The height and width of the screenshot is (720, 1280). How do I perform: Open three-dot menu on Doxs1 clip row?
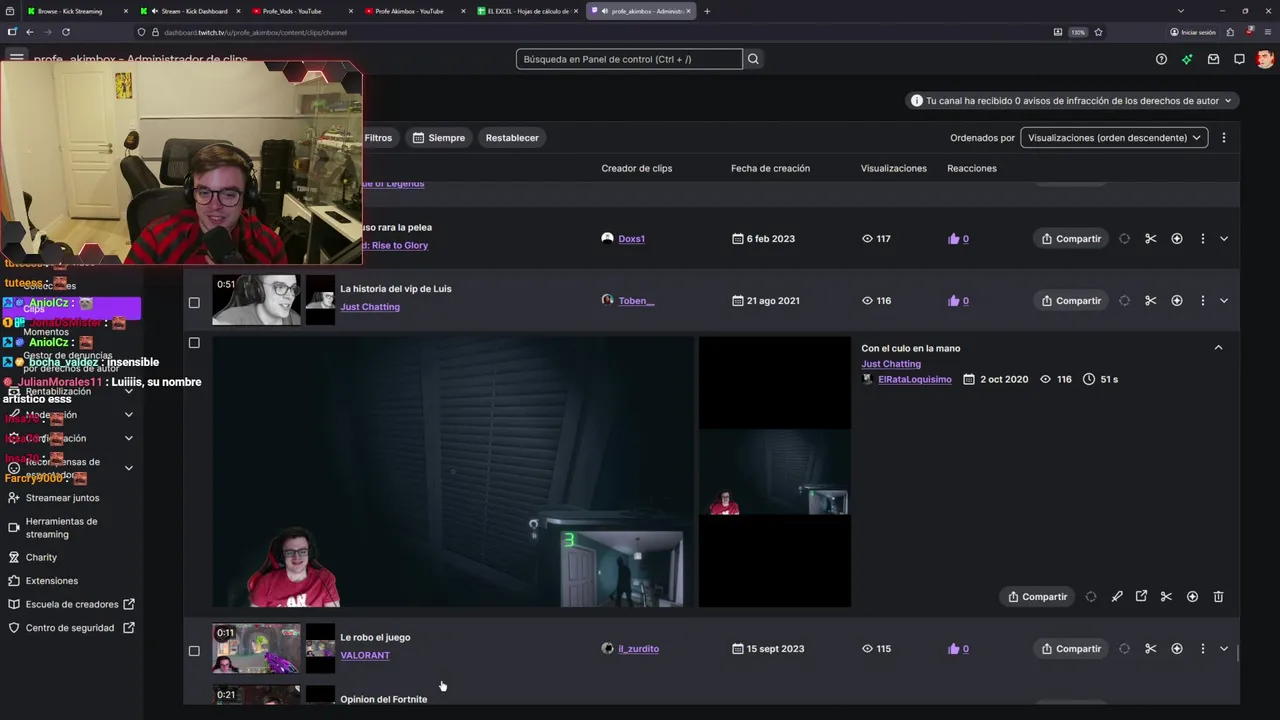1202,239
